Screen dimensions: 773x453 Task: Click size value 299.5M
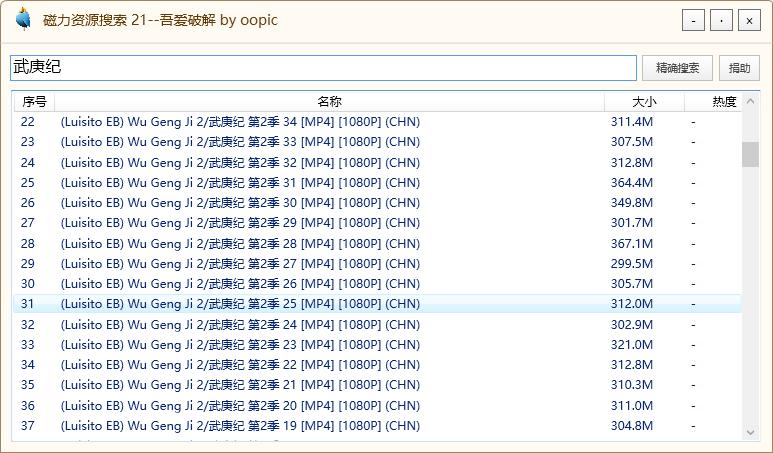click(632, 264)
